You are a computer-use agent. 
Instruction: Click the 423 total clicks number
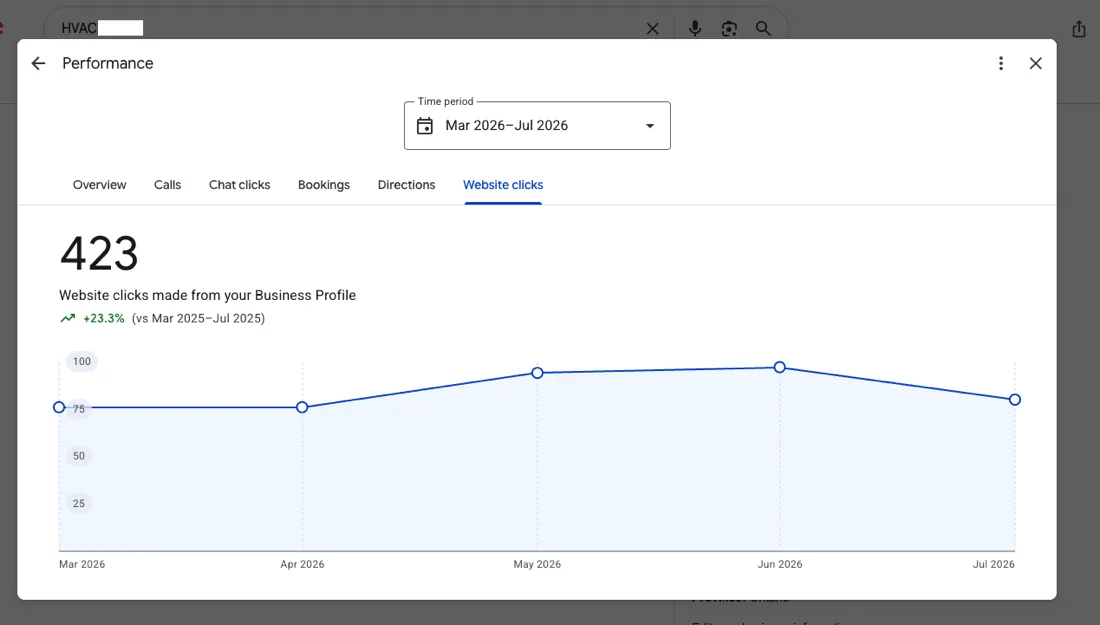(99, 253)
